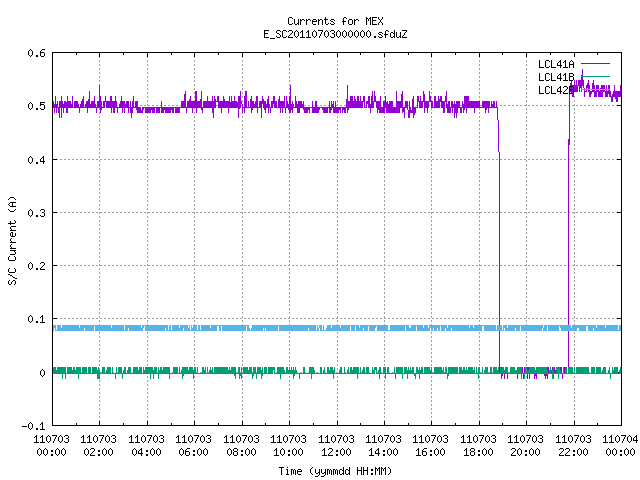Click the x-axis tick 110703 06:00
Image resolution: width=640 pixels, height=480 pixels.
click(193, 446)
